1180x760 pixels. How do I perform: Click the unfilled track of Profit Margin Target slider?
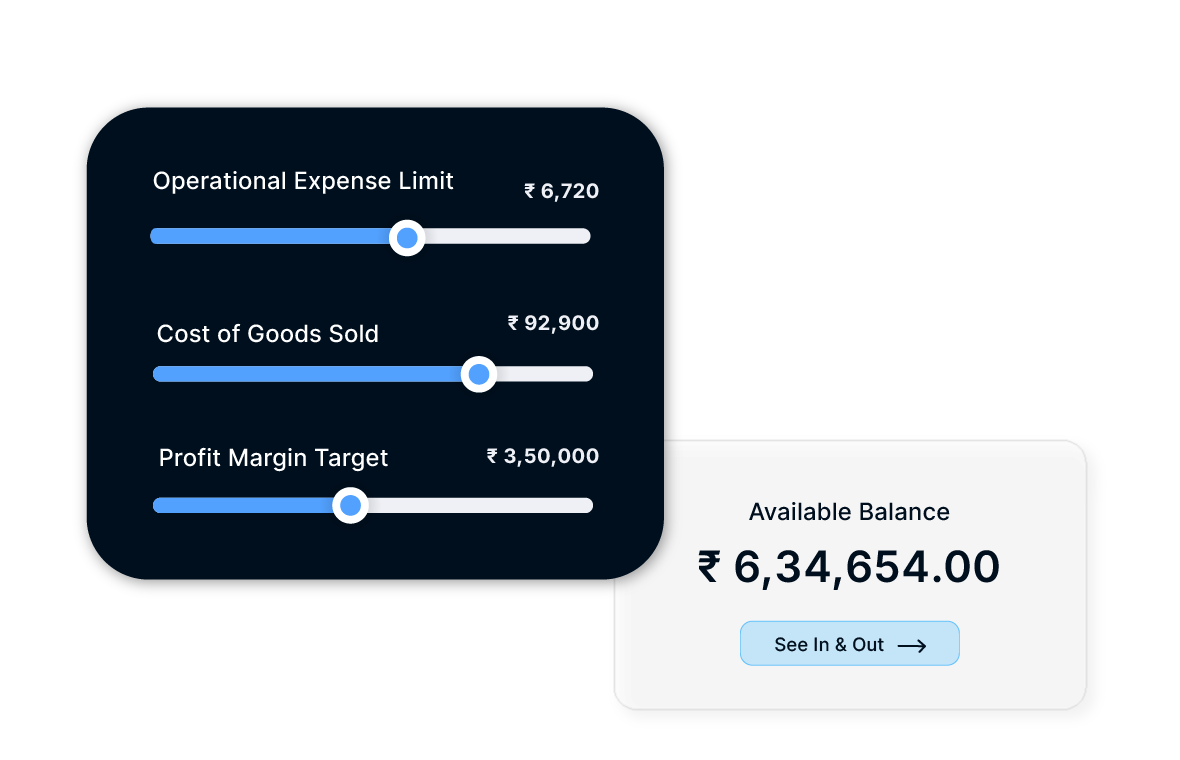[481, 506]
